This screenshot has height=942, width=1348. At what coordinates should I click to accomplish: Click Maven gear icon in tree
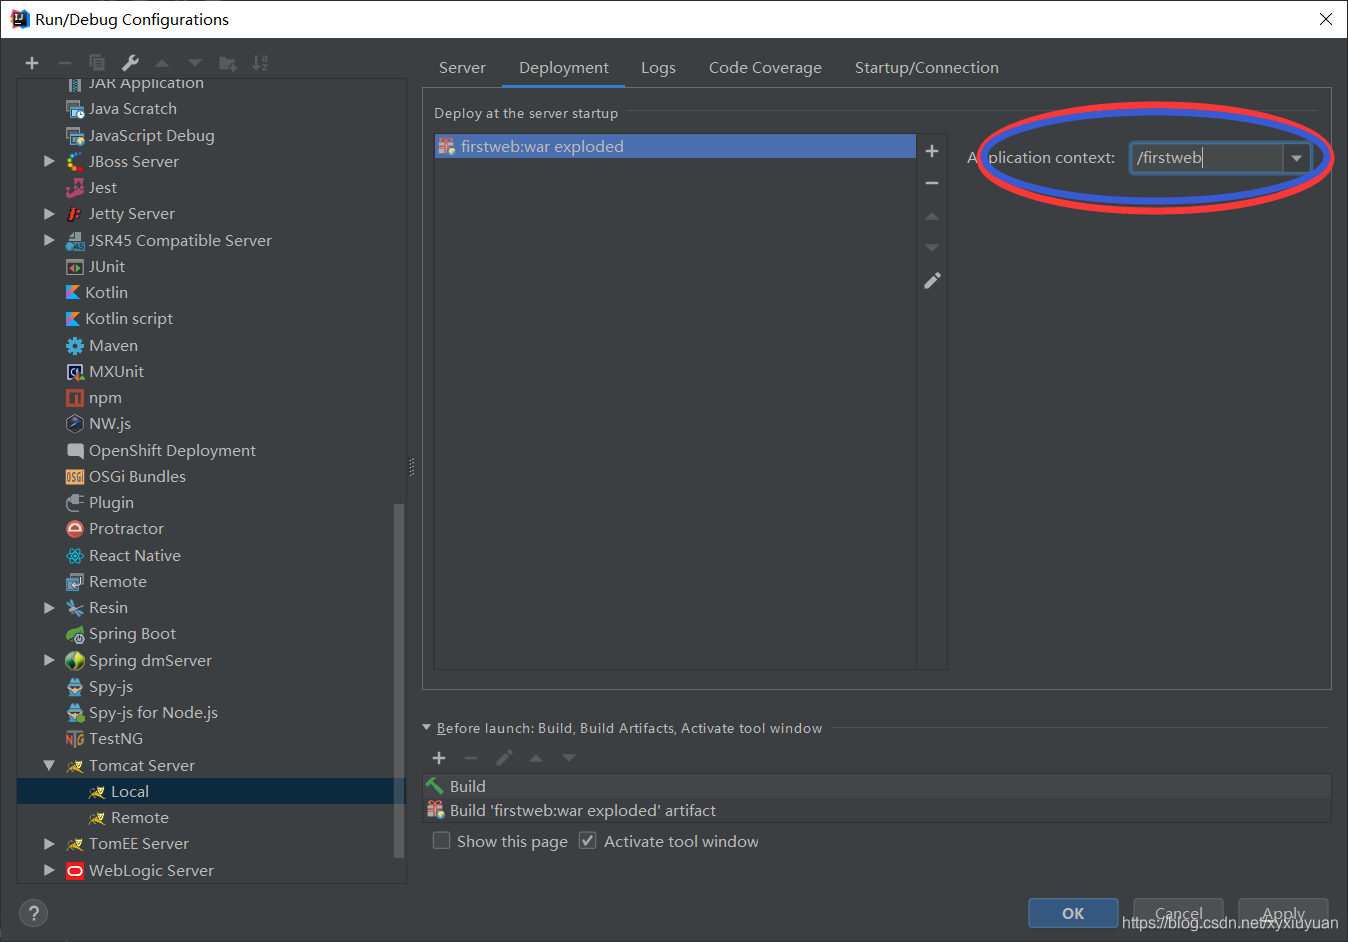click(x=75, y=346)
